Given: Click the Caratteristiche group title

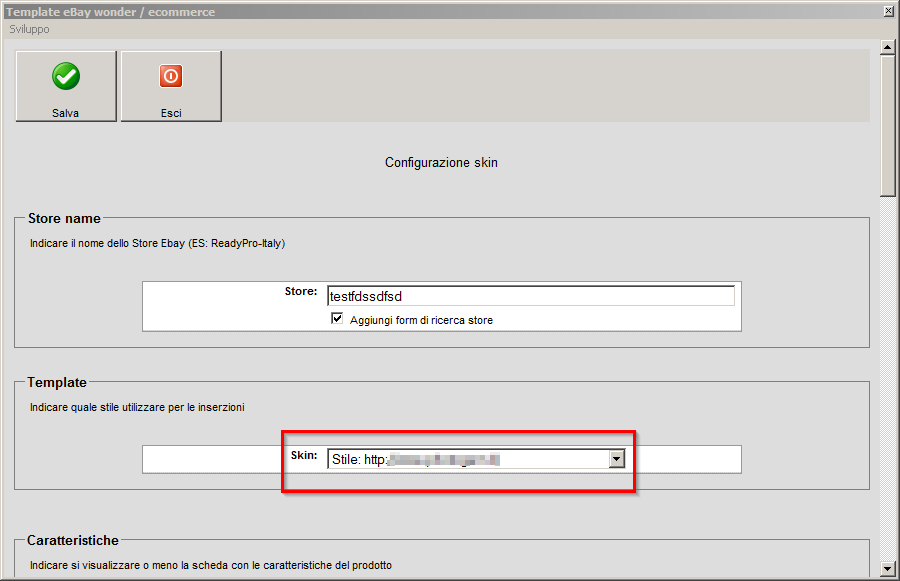Looking at the screenshot, I should coord(73,540).
